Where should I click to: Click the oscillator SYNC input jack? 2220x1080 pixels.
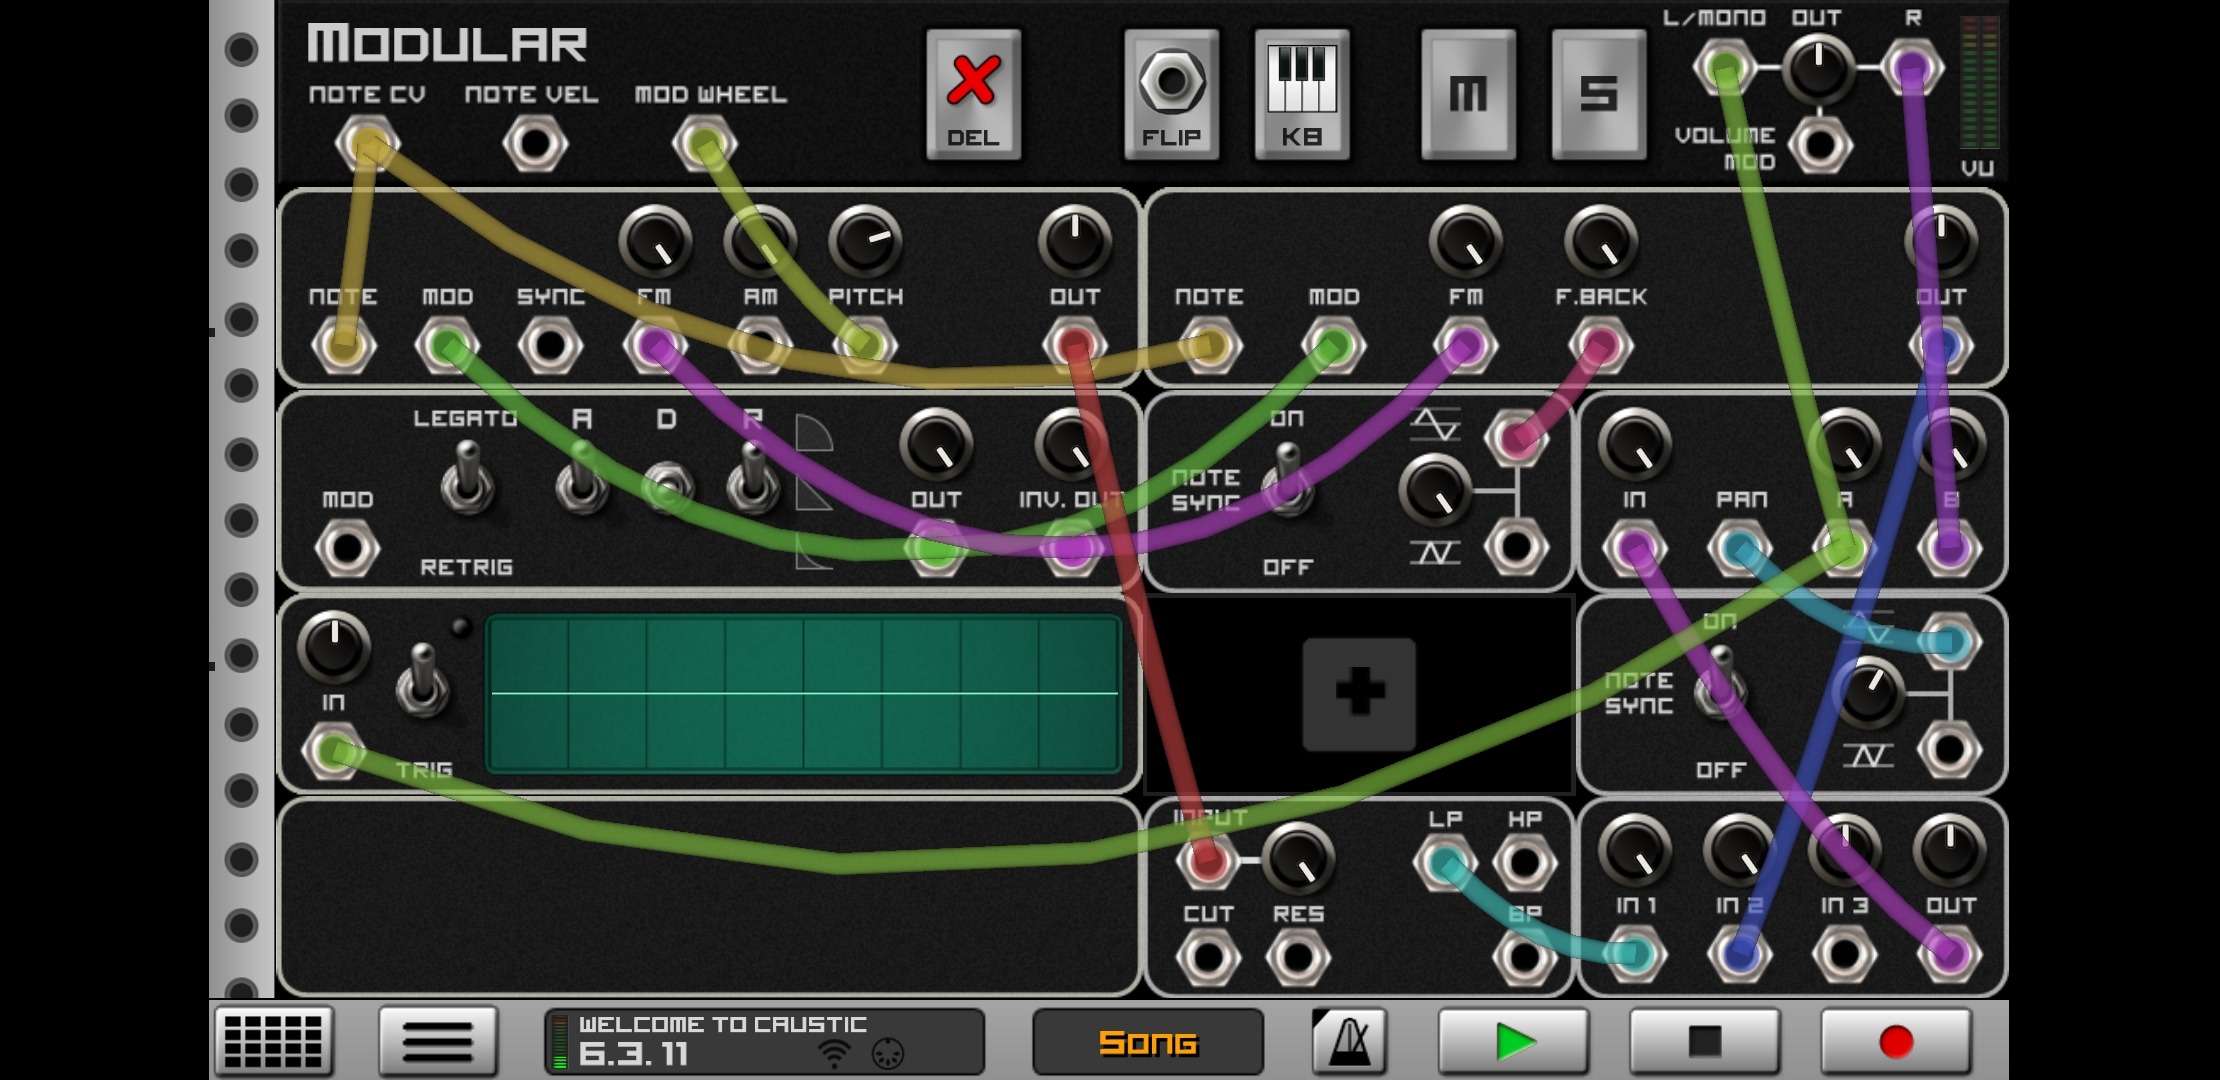tap(550, 346)
